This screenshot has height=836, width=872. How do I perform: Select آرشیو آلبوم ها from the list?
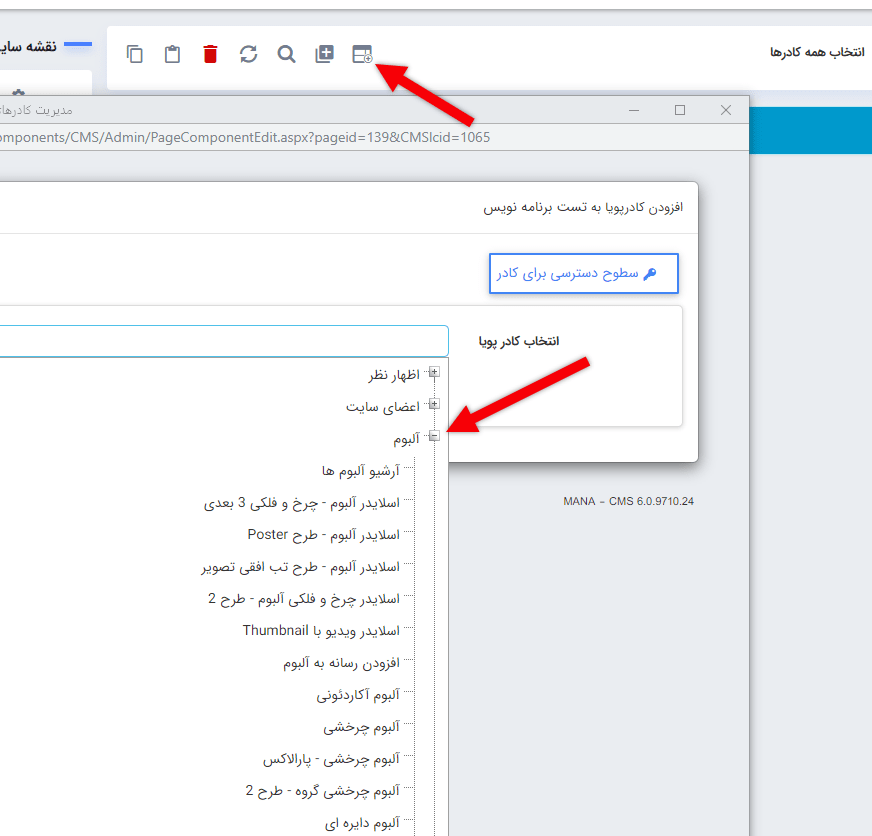click(x=358, y=469)
